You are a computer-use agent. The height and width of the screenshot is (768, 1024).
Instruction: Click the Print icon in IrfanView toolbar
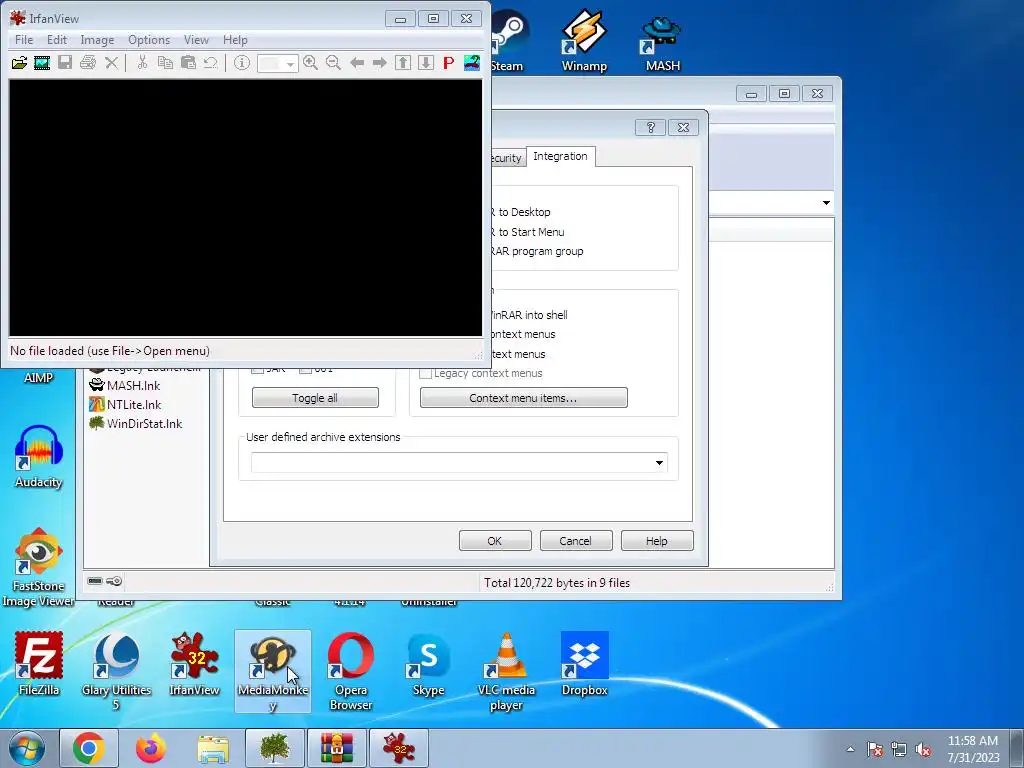tap(88, 63)
